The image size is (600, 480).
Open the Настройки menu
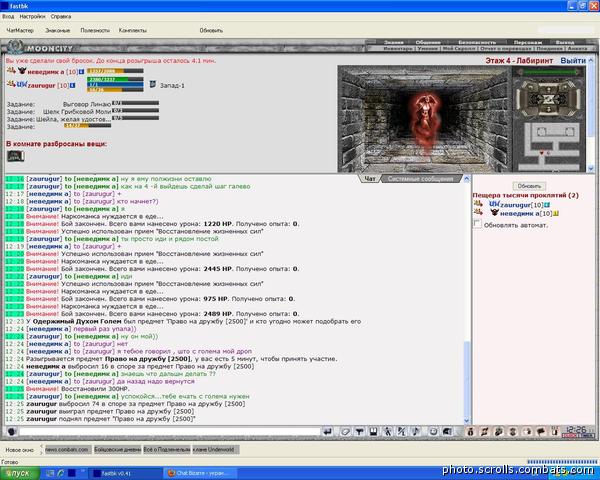[x=32, y=16]
